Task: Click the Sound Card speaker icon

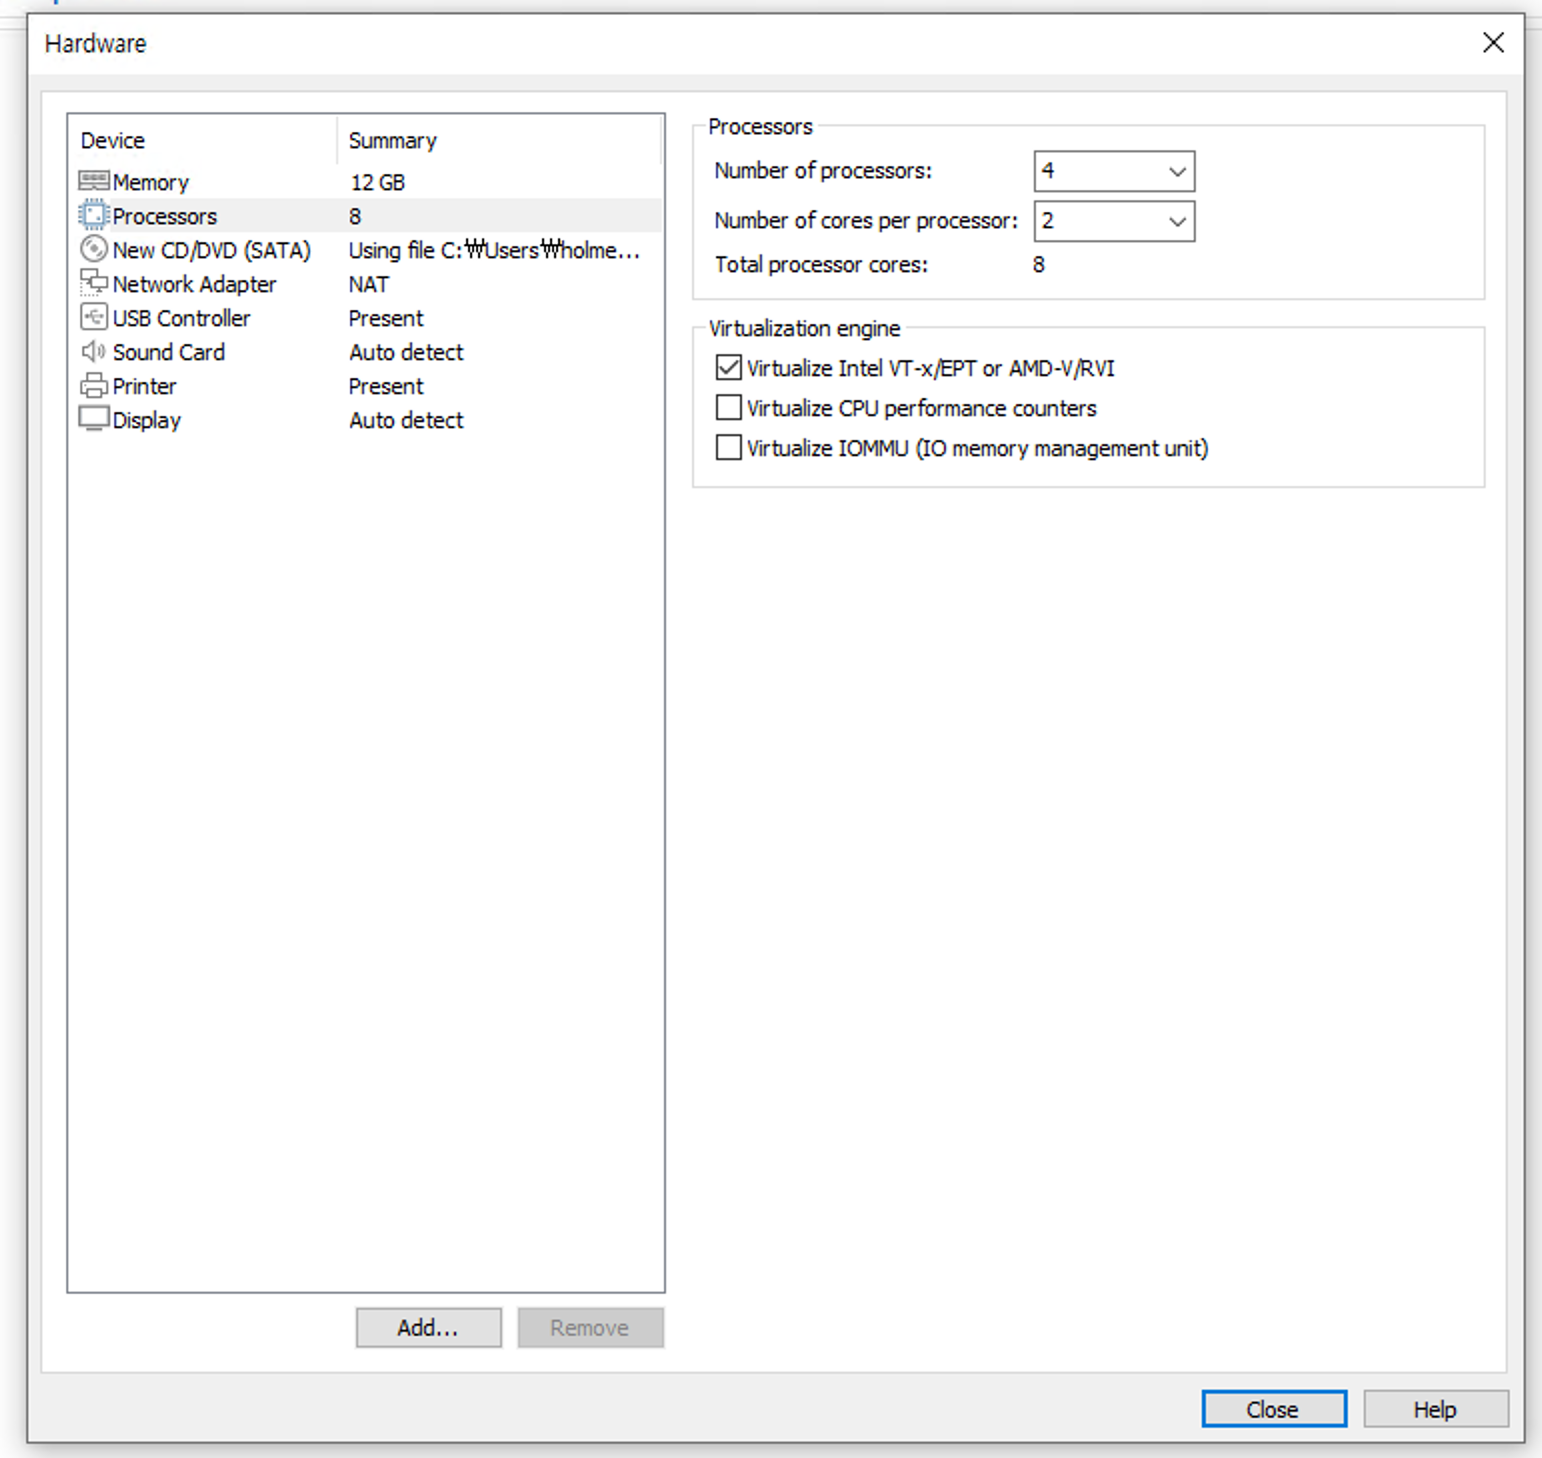Action: pos(93,351)
